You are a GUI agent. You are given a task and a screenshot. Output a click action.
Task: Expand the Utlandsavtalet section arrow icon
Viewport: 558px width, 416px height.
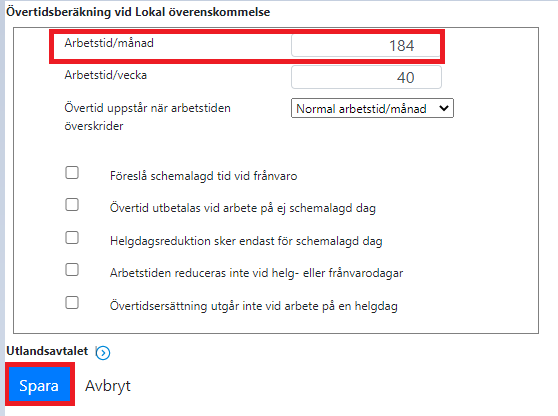pos(103,353)
